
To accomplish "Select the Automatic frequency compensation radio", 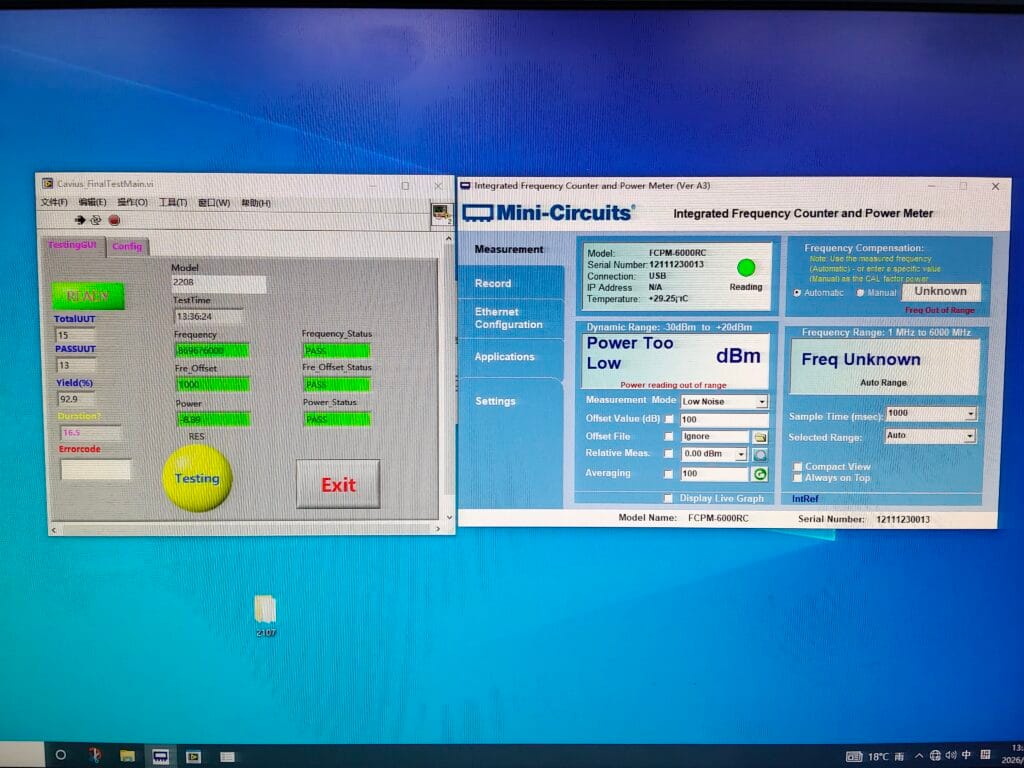I will click(x=797, y=293).
